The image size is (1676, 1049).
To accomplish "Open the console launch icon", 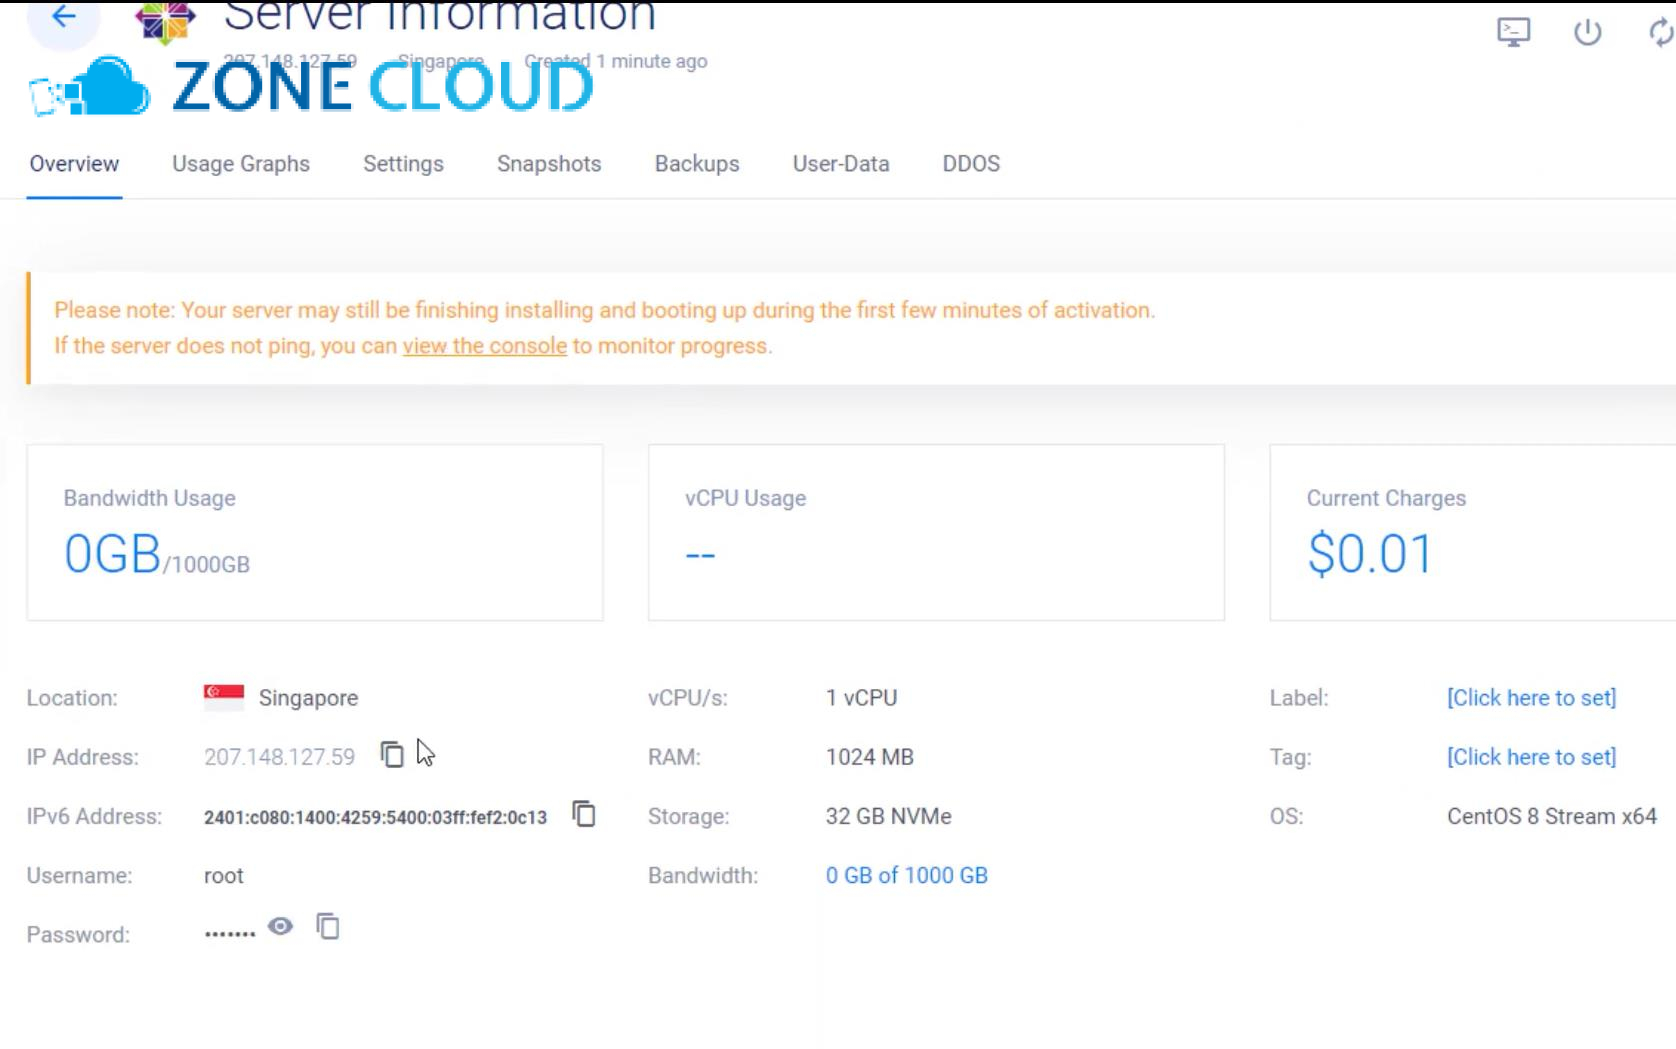I will (x=1513, y=31).
